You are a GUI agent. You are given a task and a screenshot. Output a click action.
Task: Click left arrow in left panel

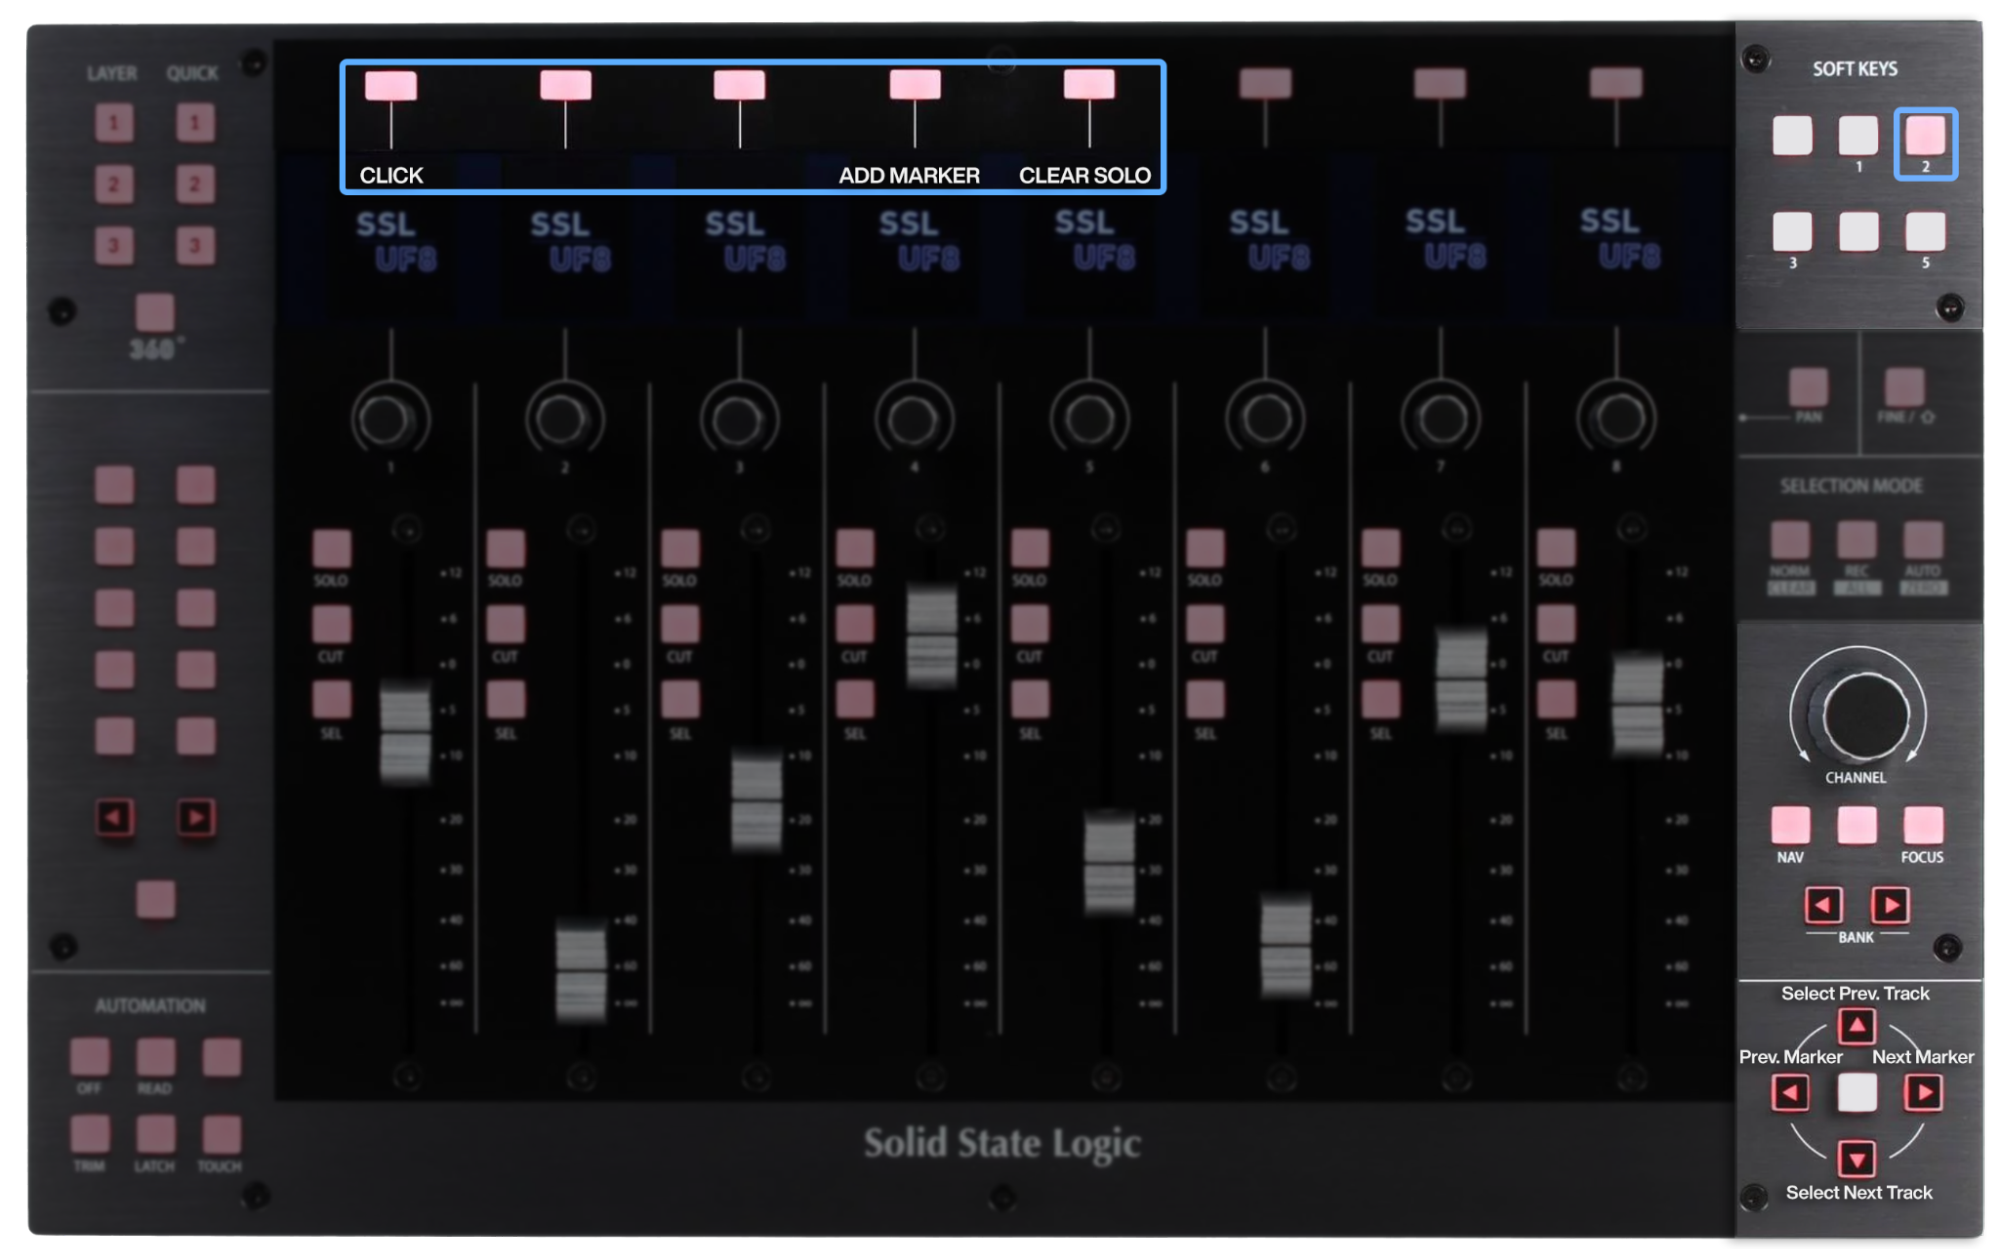pyautogui.click(x=115, y=817)
